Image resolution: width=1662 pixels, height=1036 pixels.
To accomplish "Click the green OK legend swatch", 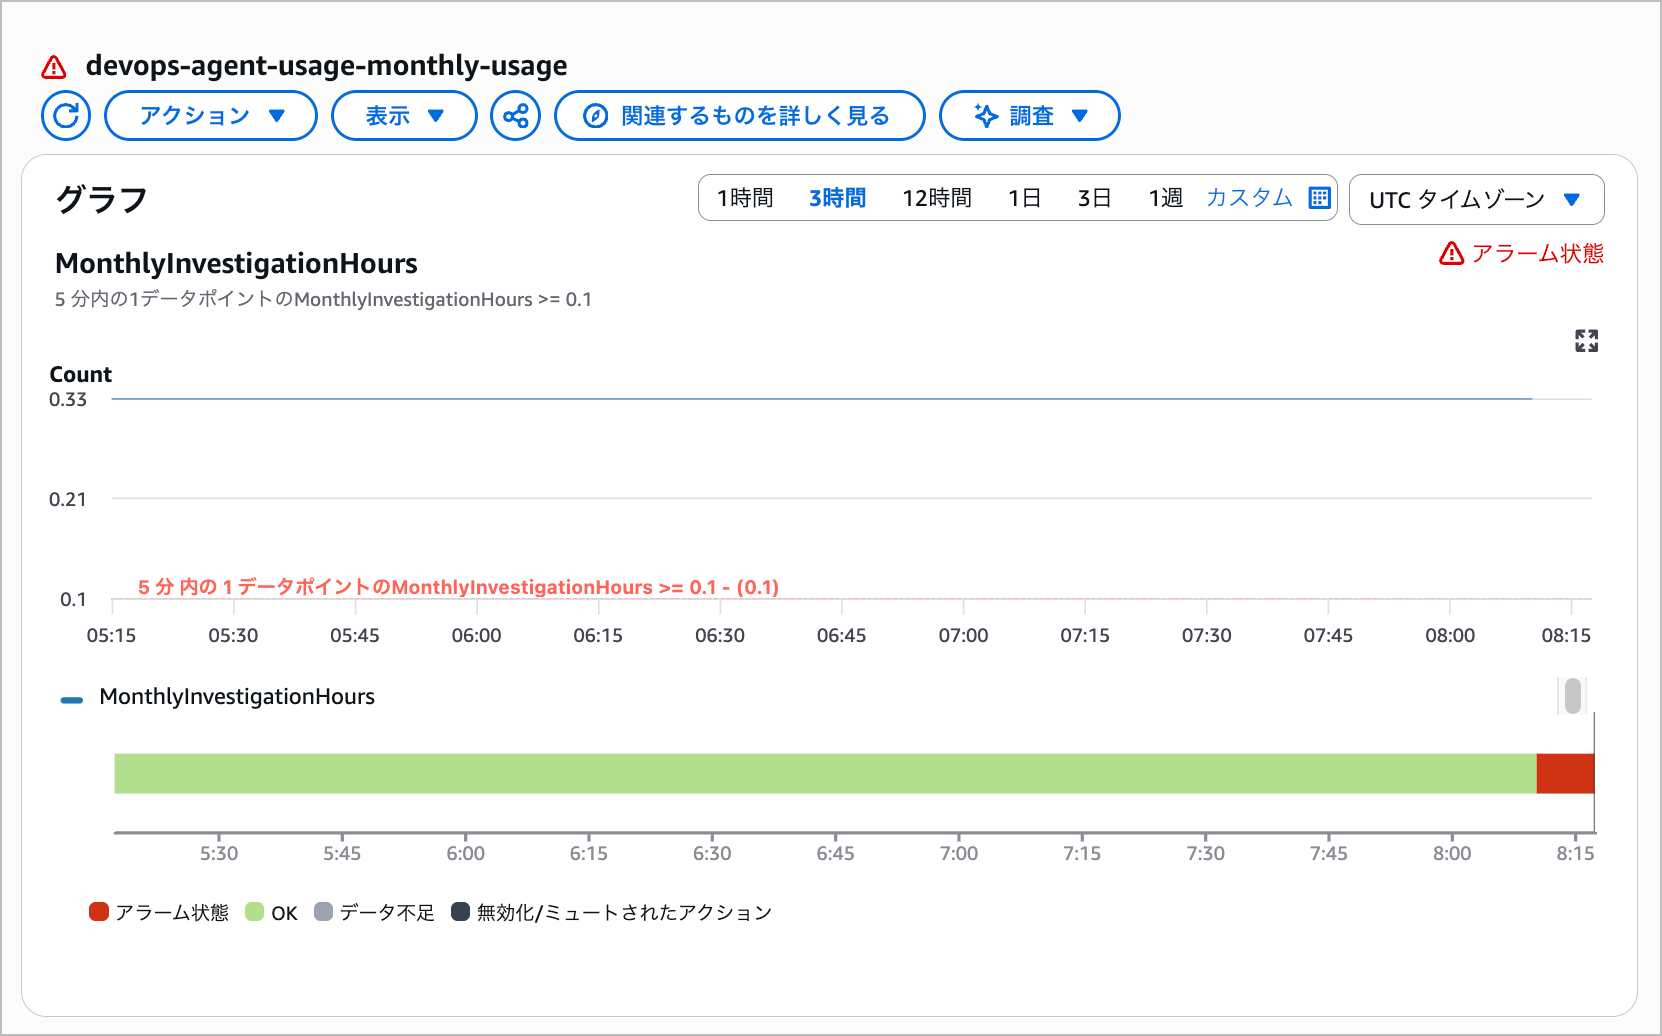I will pos(255,912).
